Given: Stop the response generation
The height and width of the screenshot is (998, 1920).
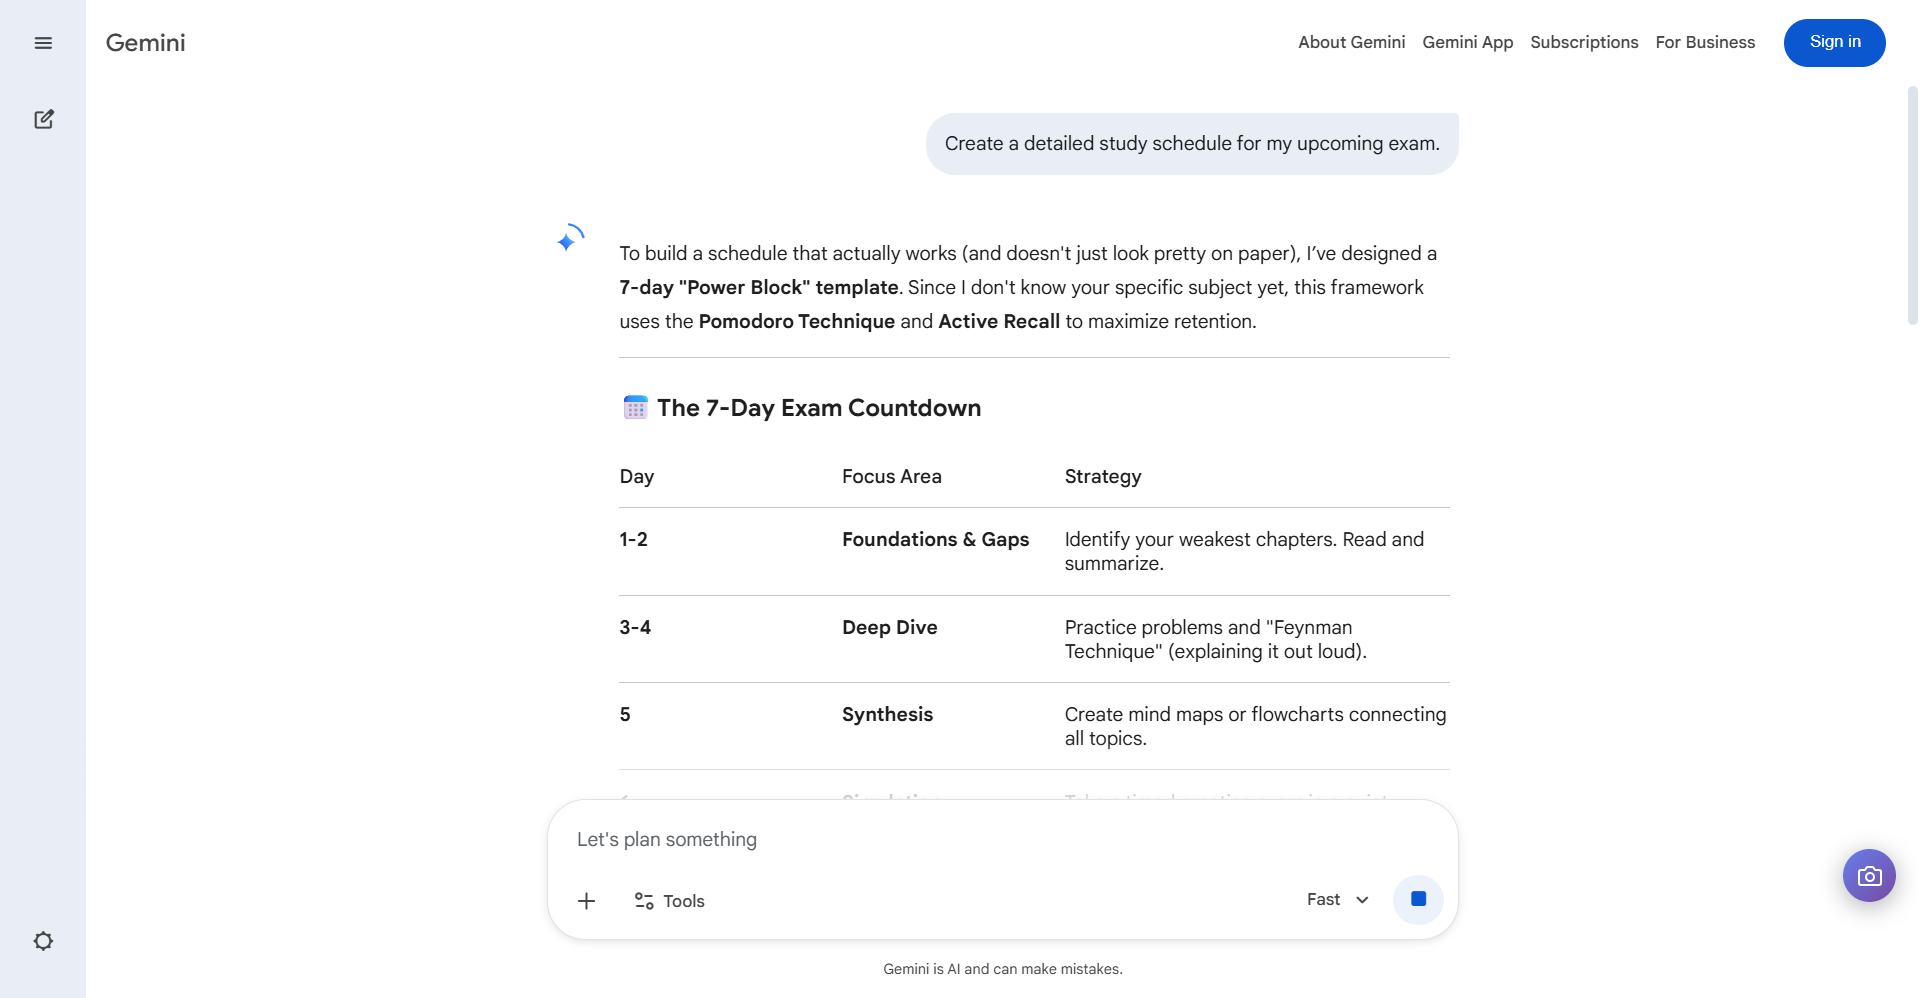Looking at the screenshot, I should coord(1418,899).
